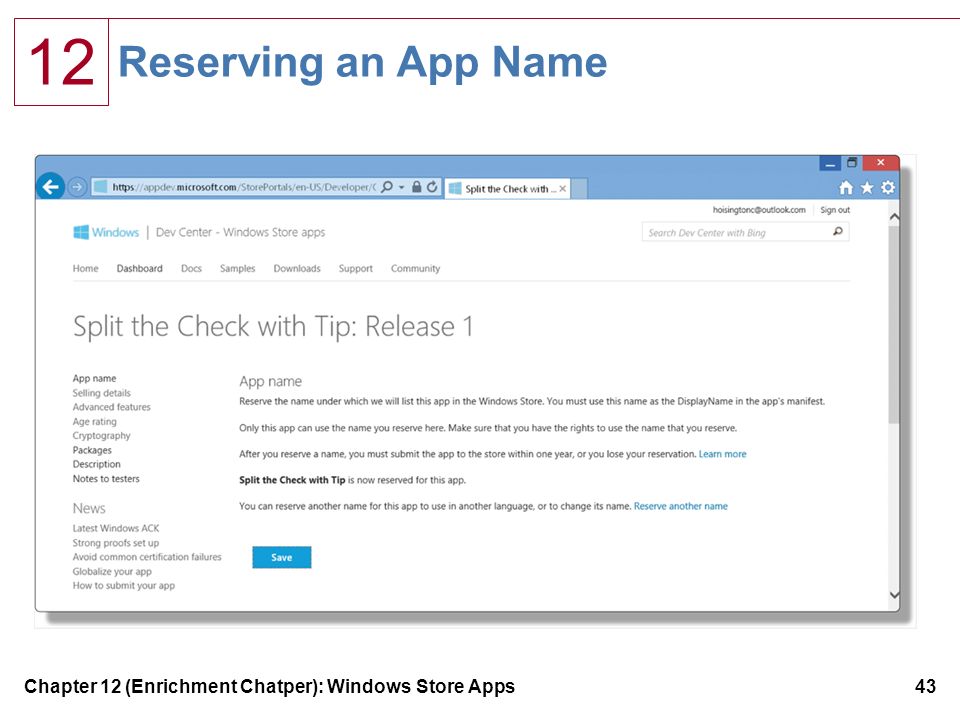Open the Windows link beside logo

[x=116, y=232]
